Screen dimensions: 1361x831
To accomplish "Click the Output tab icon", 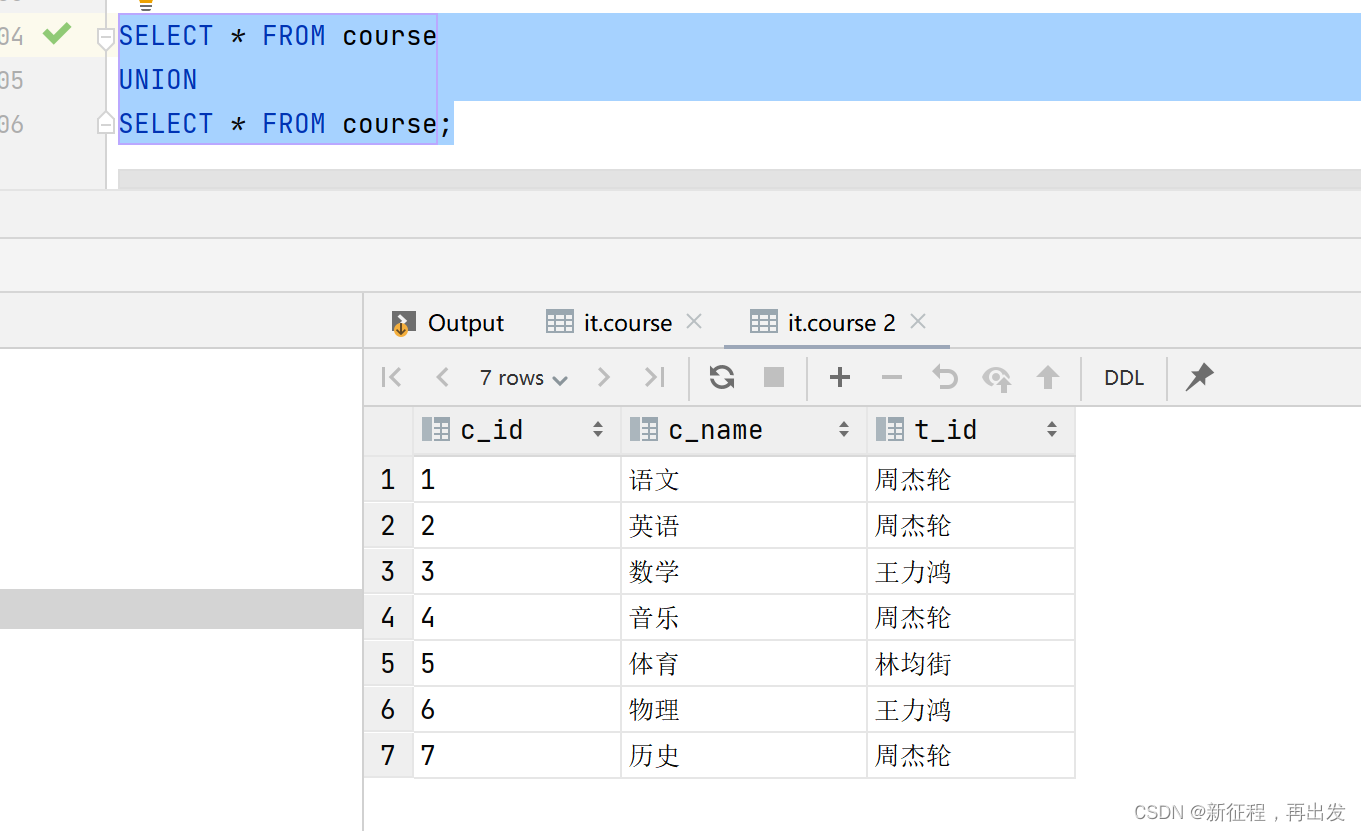I will click(403, 323).
